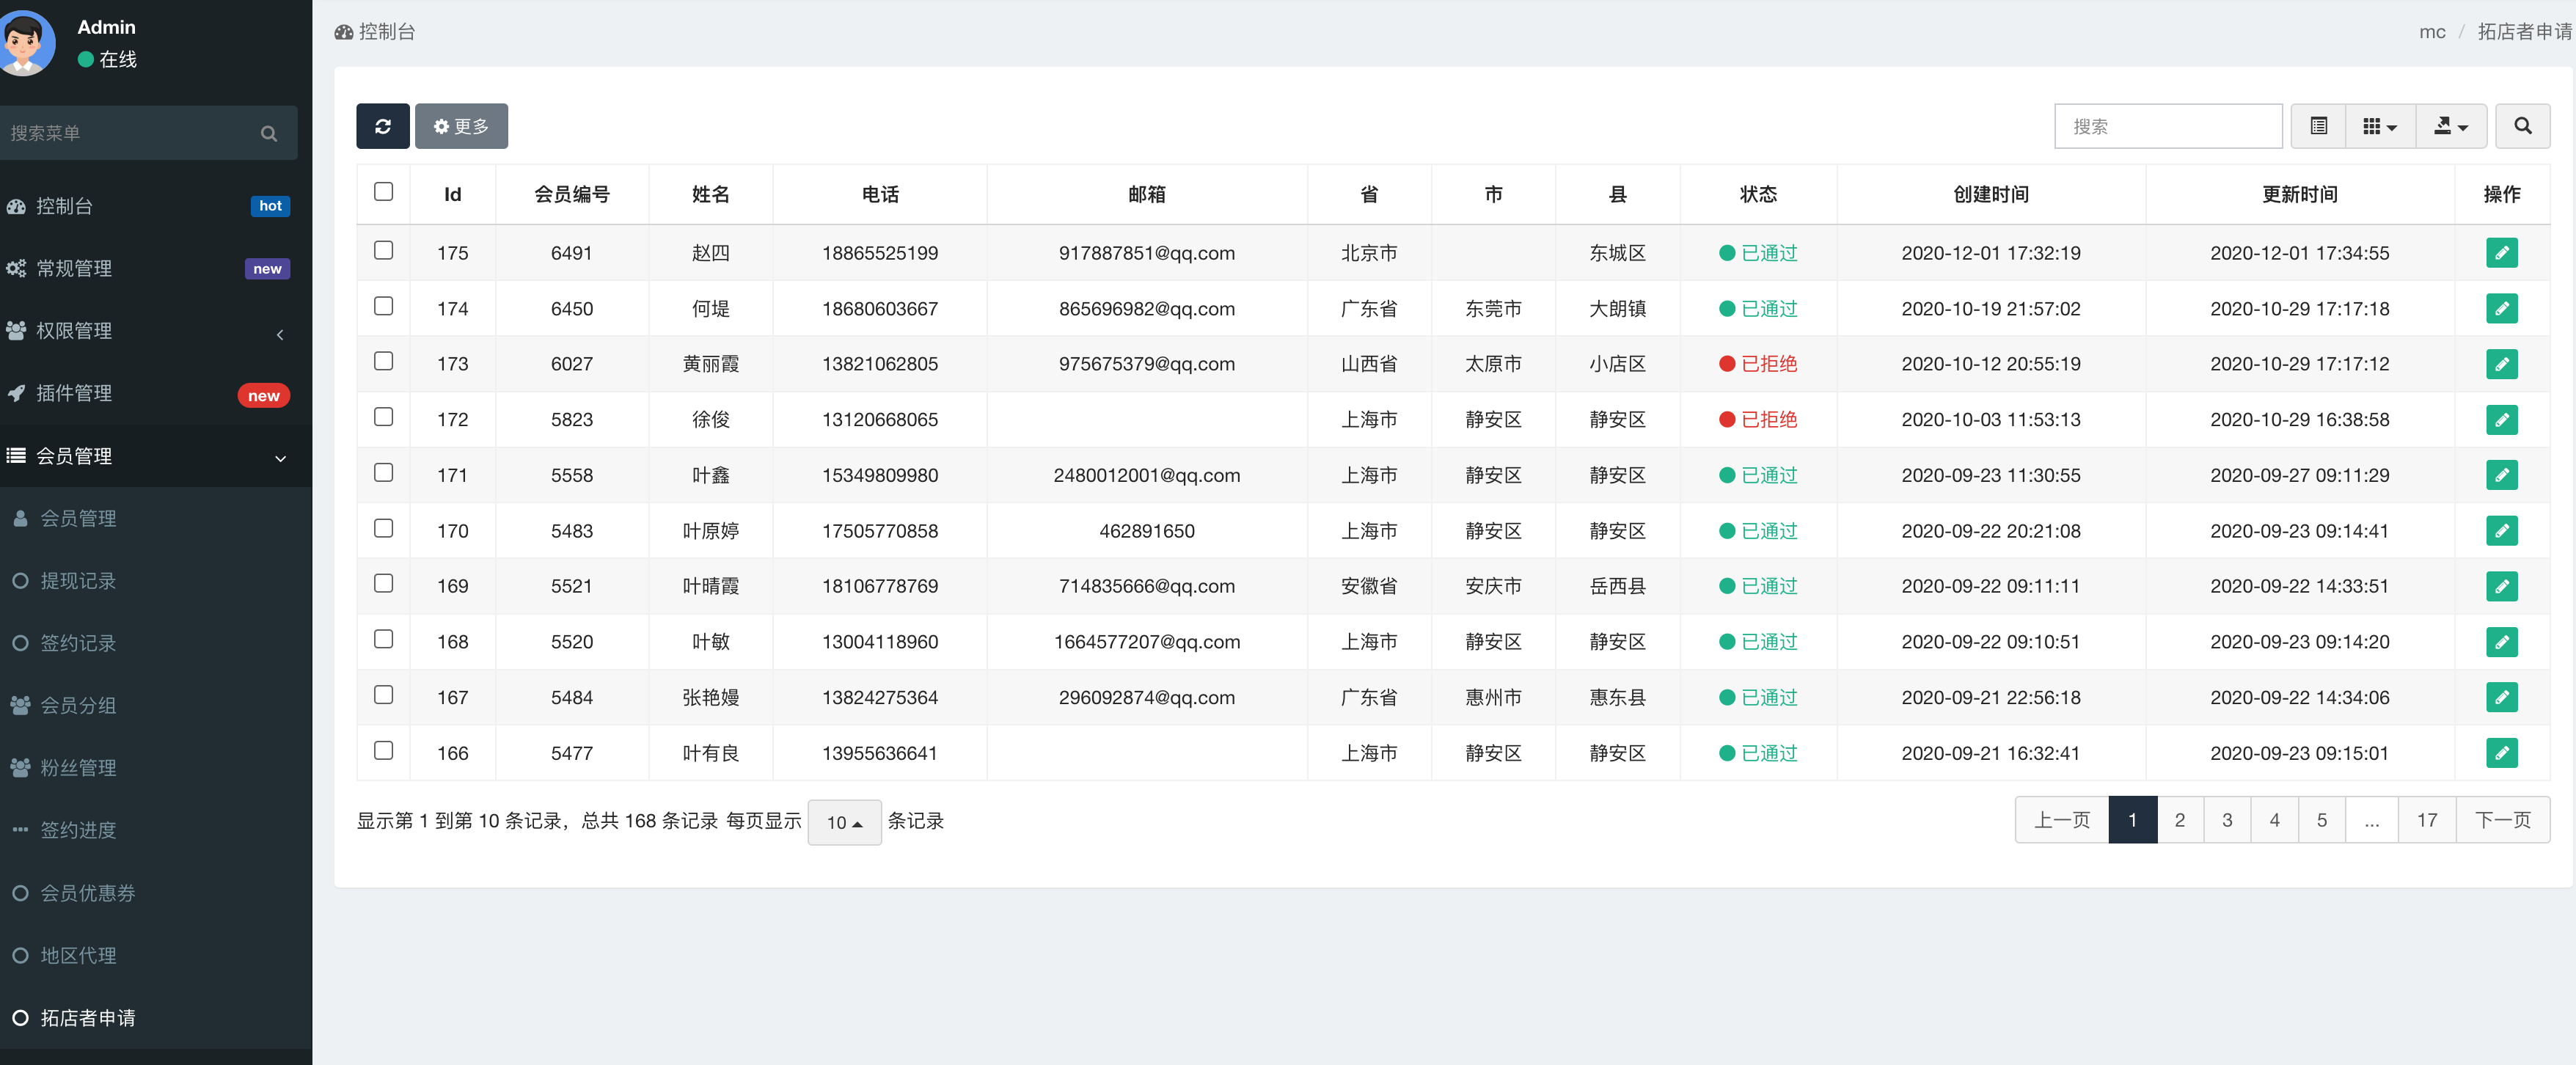The image size is (2576, 1065).
Task: Click the search magnifier button in toolbar
Action: pos(2522,126)
